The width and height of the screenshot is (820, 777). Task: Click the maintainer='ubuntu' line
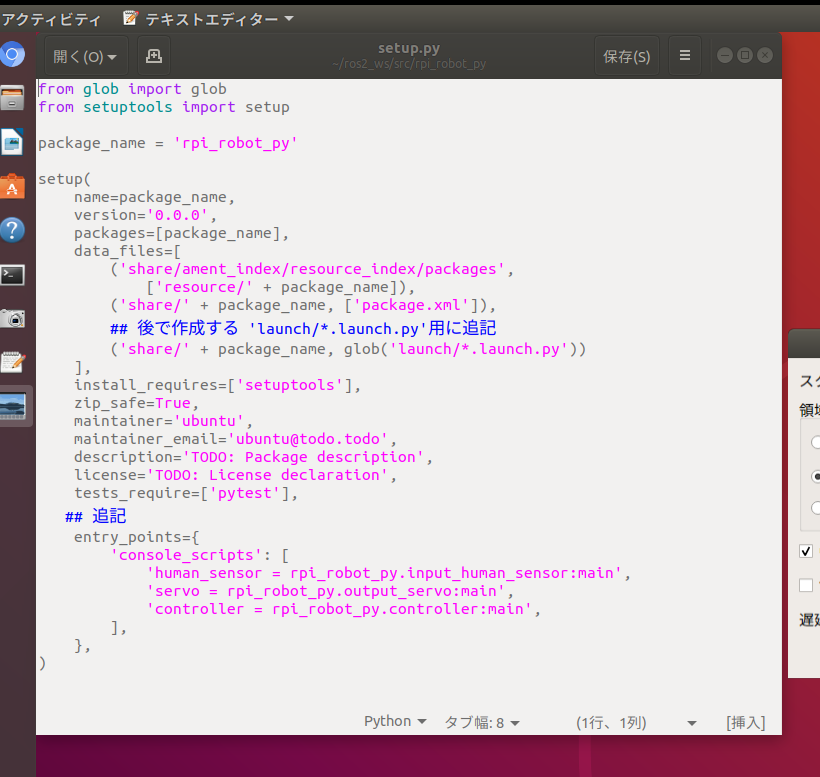[163, 421]
